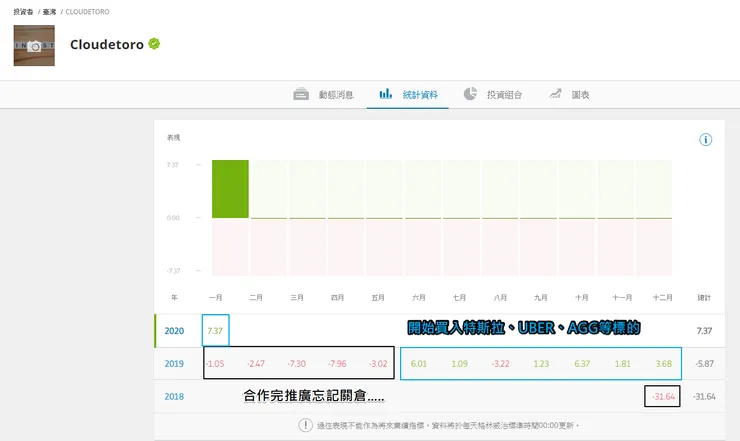Click the 投資者 breadcrumb link

click(23, 12)
